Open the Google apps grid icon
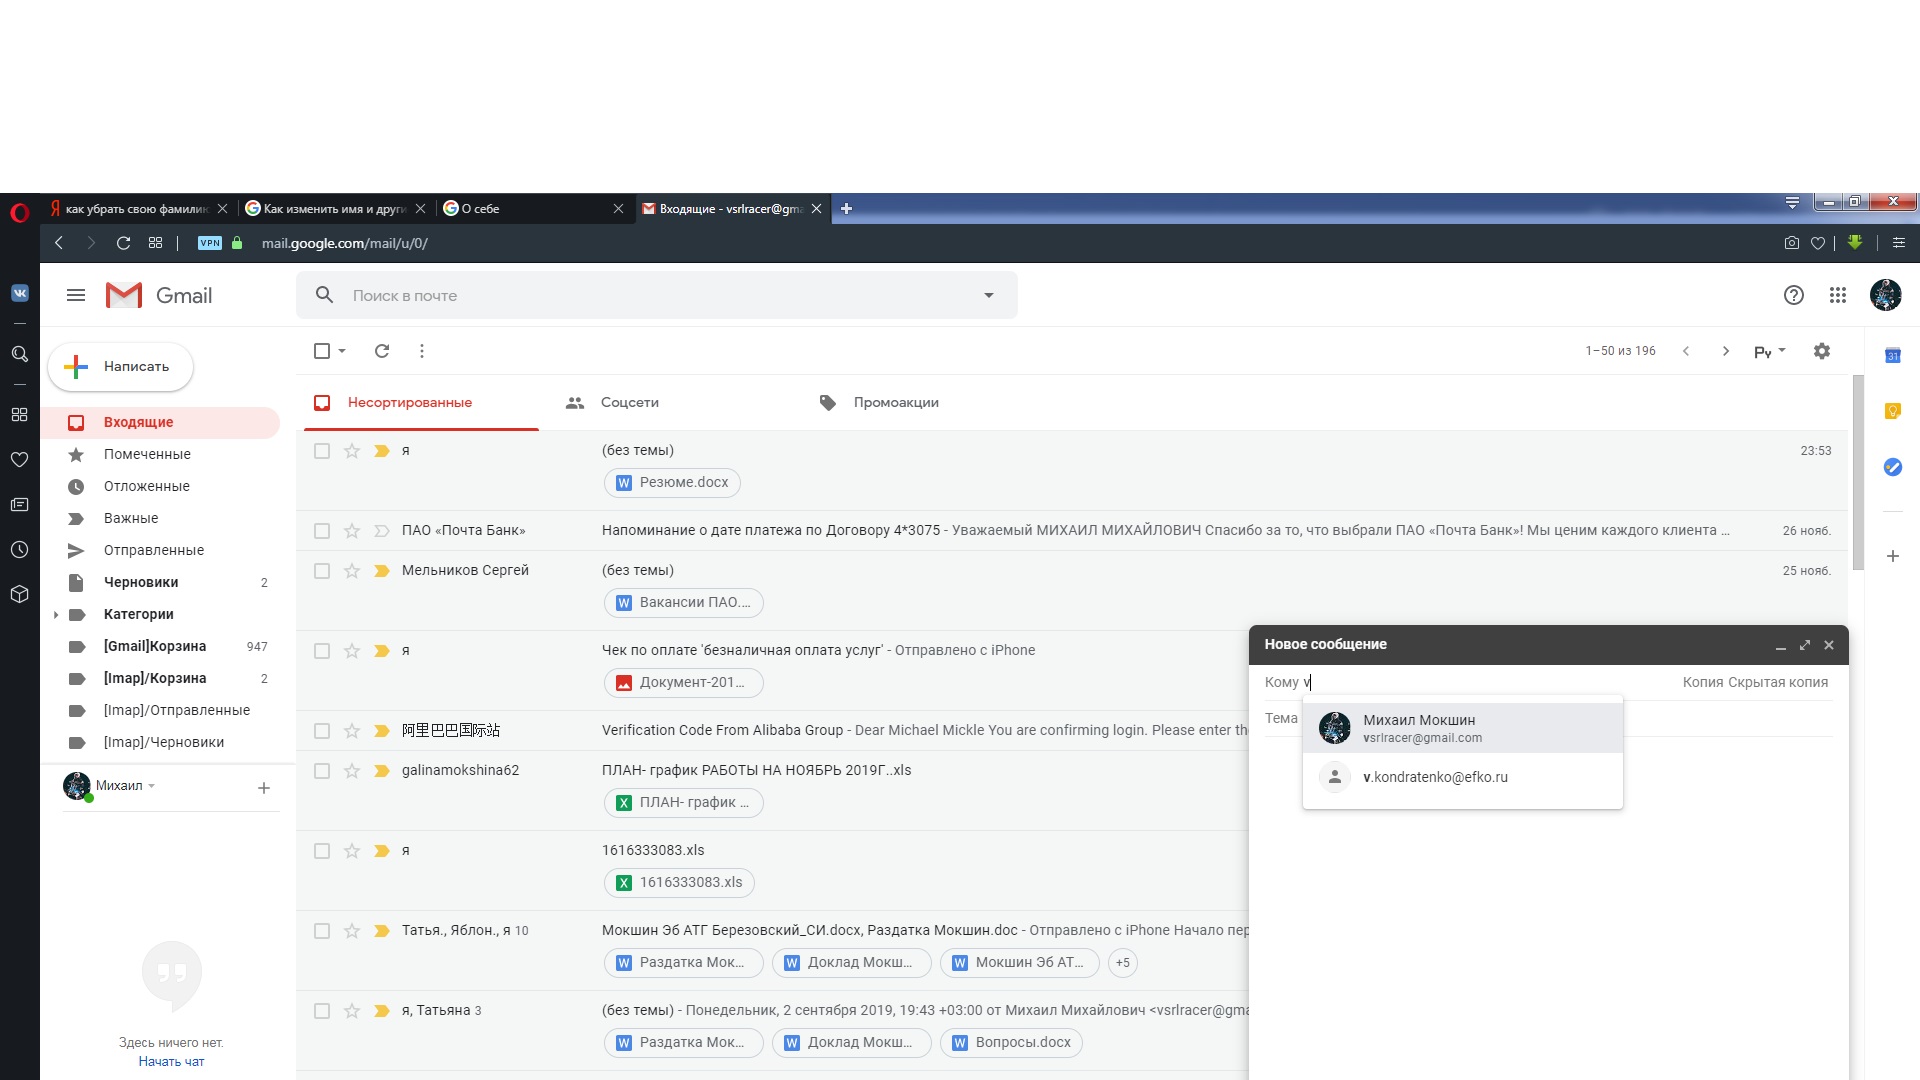1920x1080 pixels. 1838,295
